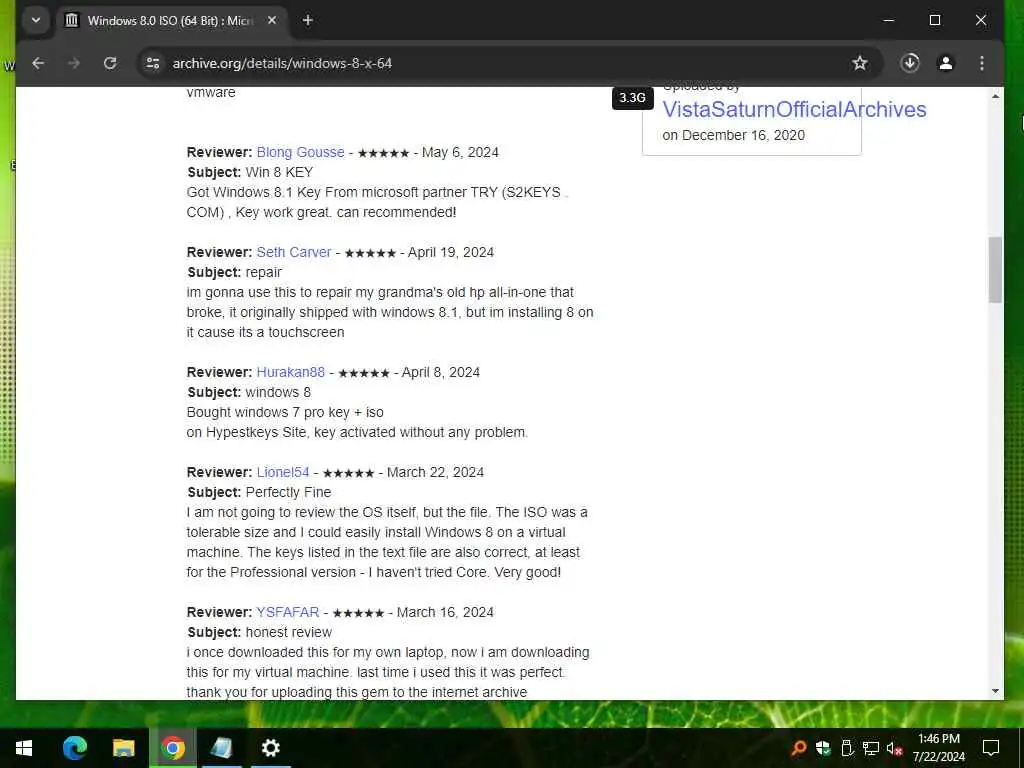Open the network tray icon
Screen dimensions: 1024x768
[x=870, y=748]
